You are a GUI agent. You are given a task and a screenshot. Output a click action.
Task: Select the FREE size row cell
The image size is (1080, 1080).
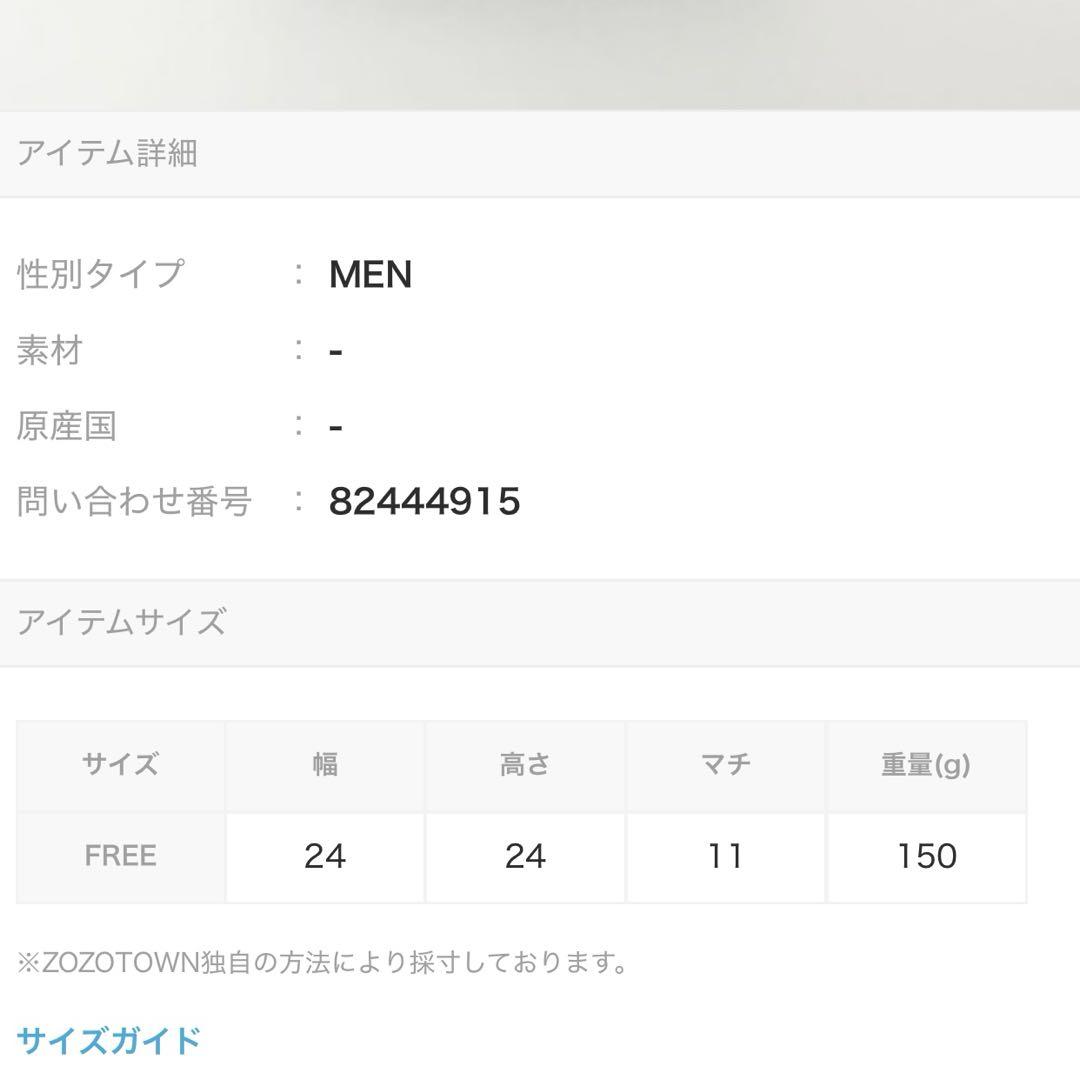click(121, 857)
